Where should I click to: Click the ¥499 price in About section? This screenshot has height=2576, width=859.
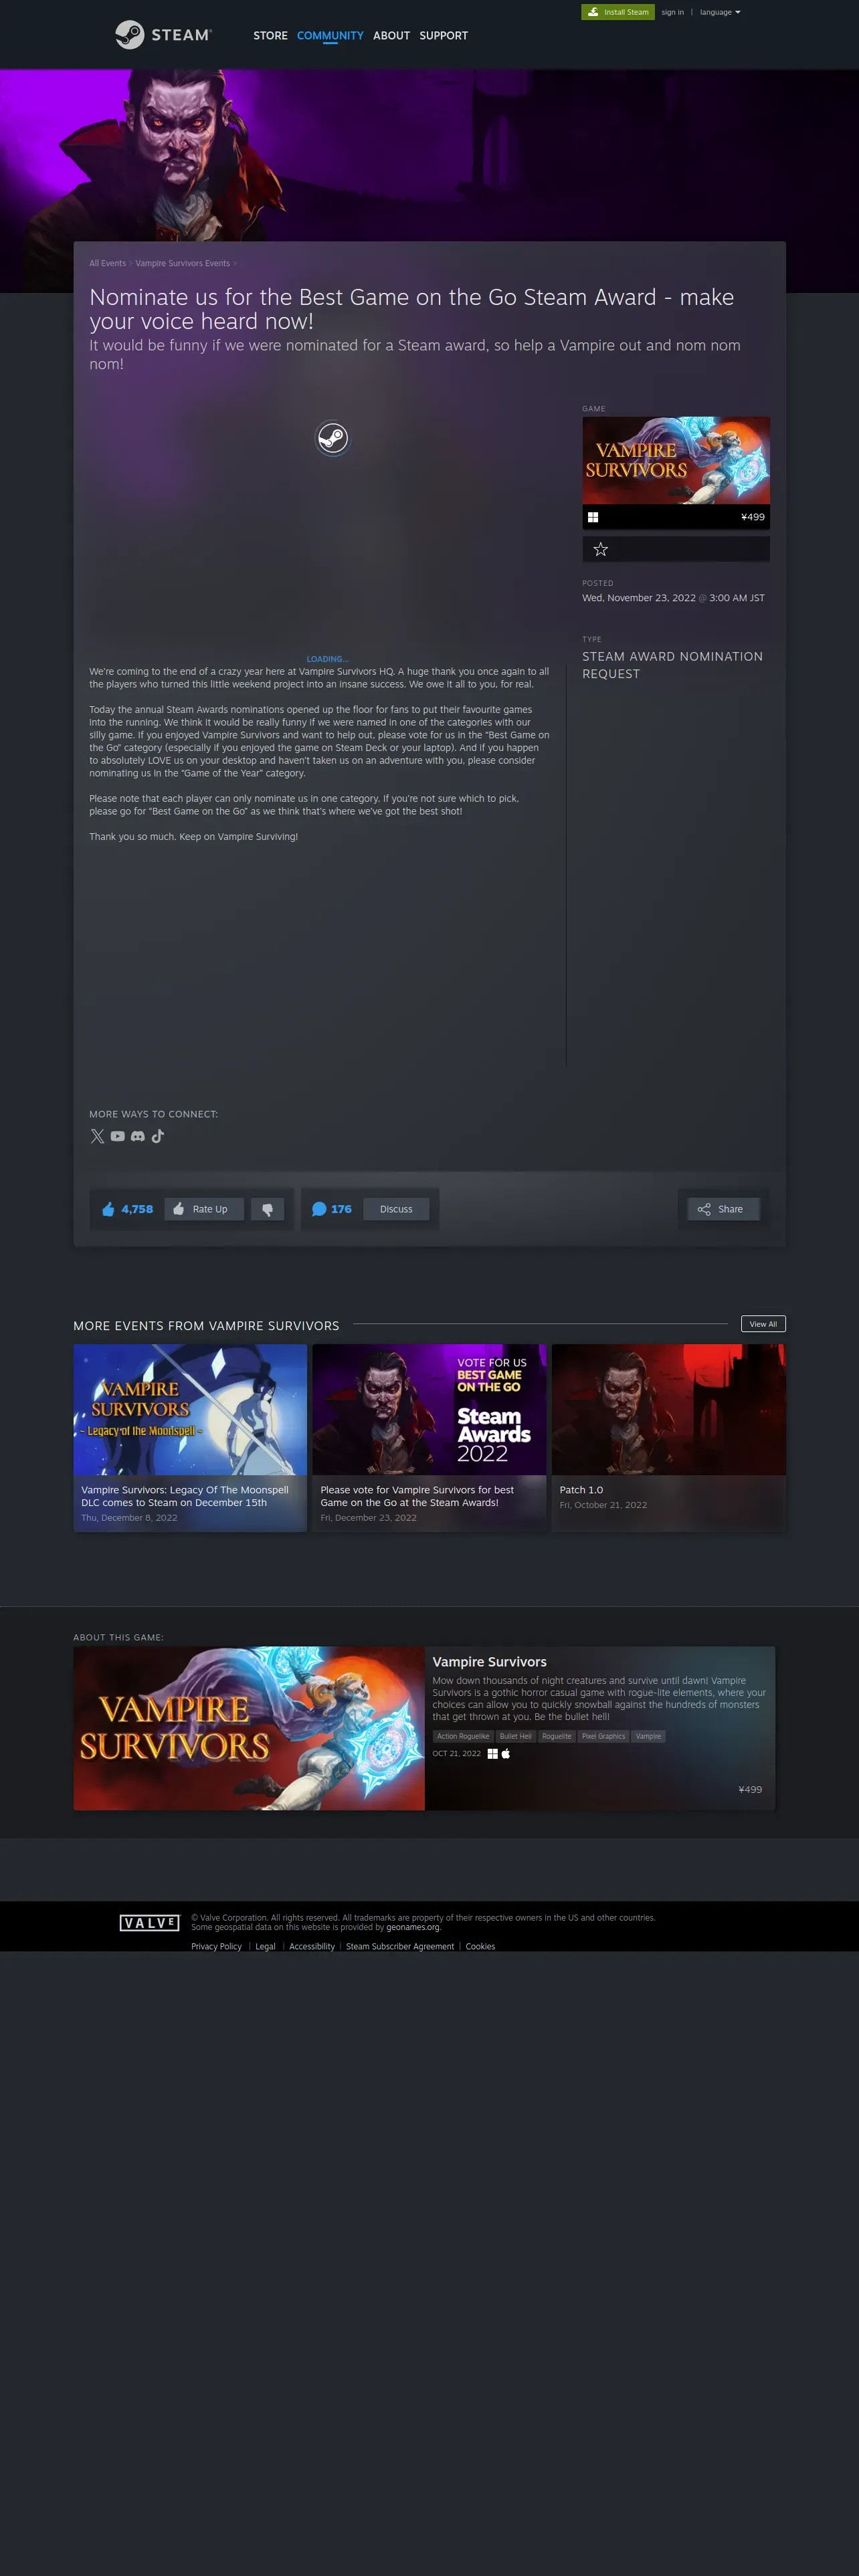[x=750, y=1790]
